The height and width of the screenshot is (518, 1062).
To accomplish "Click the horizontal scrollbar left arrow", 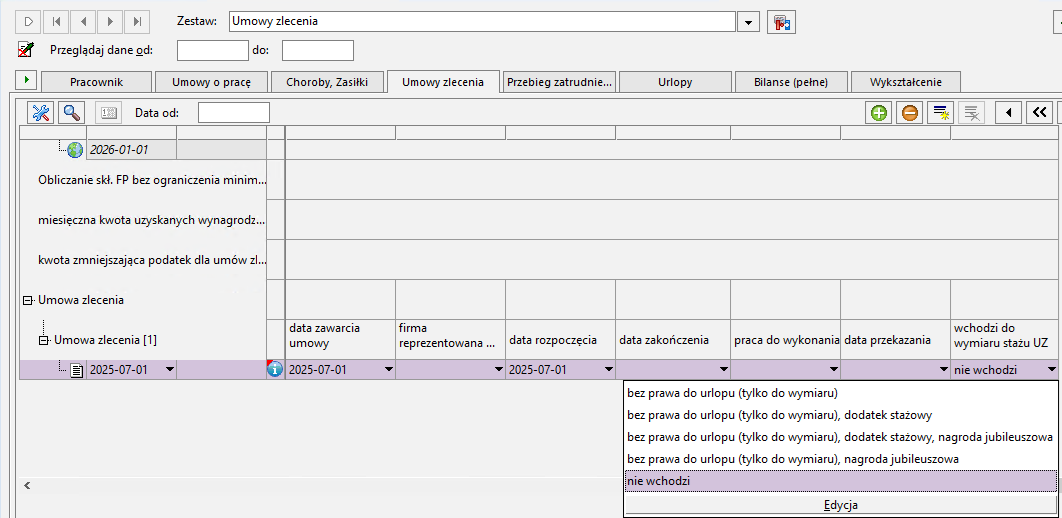I will 28,485.
